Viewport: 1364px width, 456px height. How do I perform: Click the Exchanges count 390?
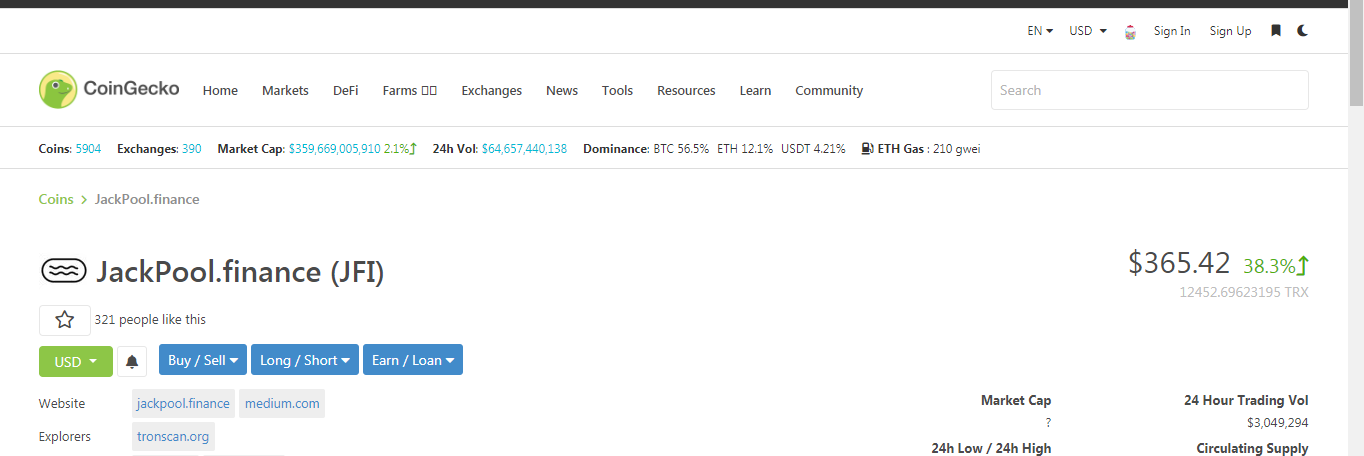tap(191, 148)
